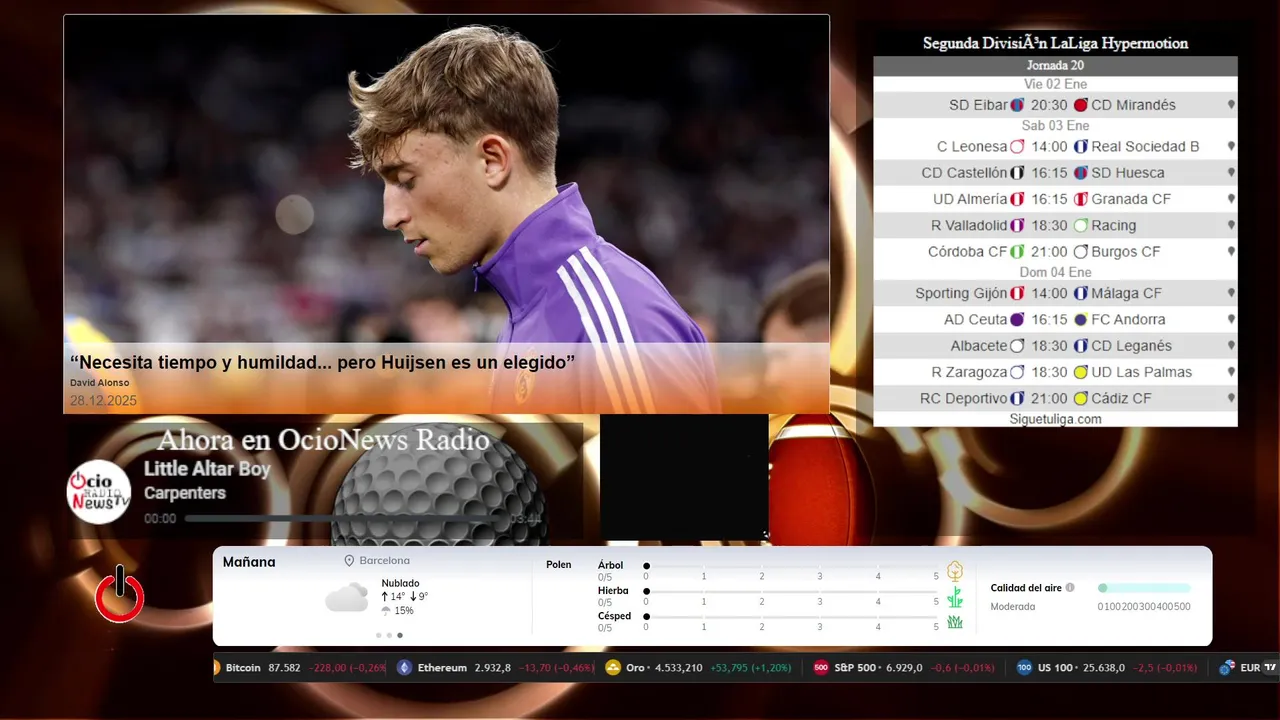Click the FC Andorra team badge
The height and width of the screenshot is (720, 1280).
pos(1080,319)
